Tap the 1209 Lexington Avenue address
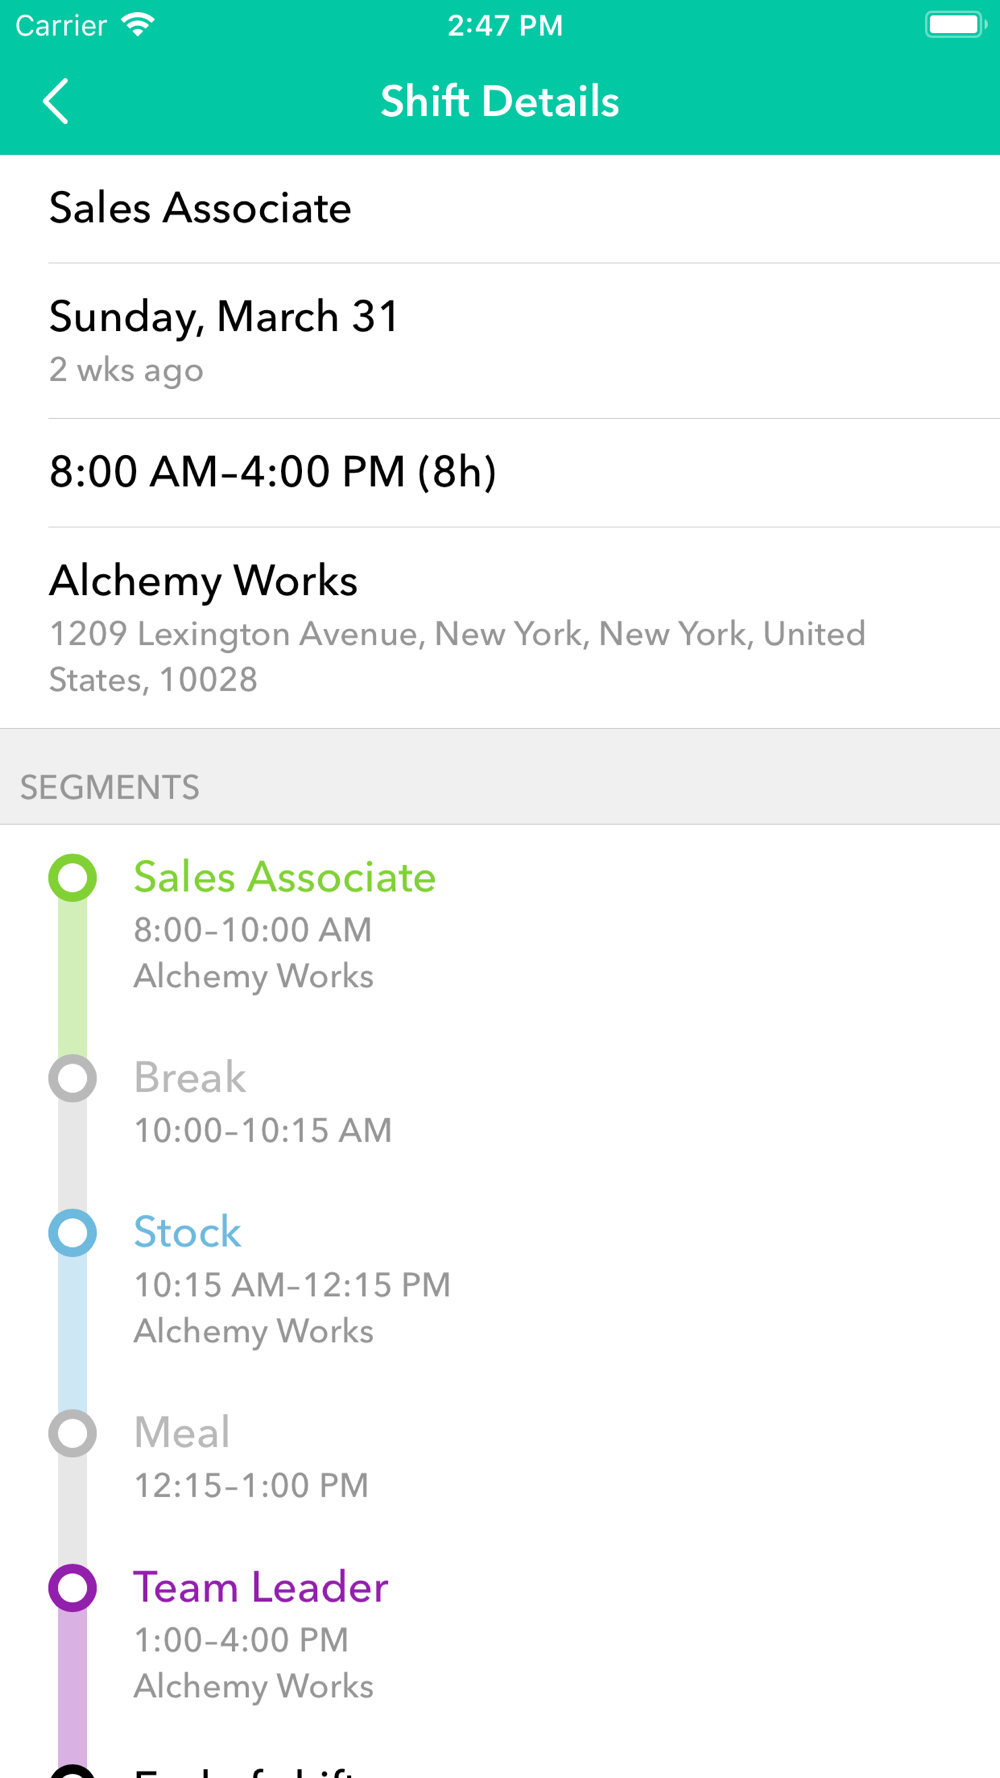 pyautogui.click(x=457, y=657)
